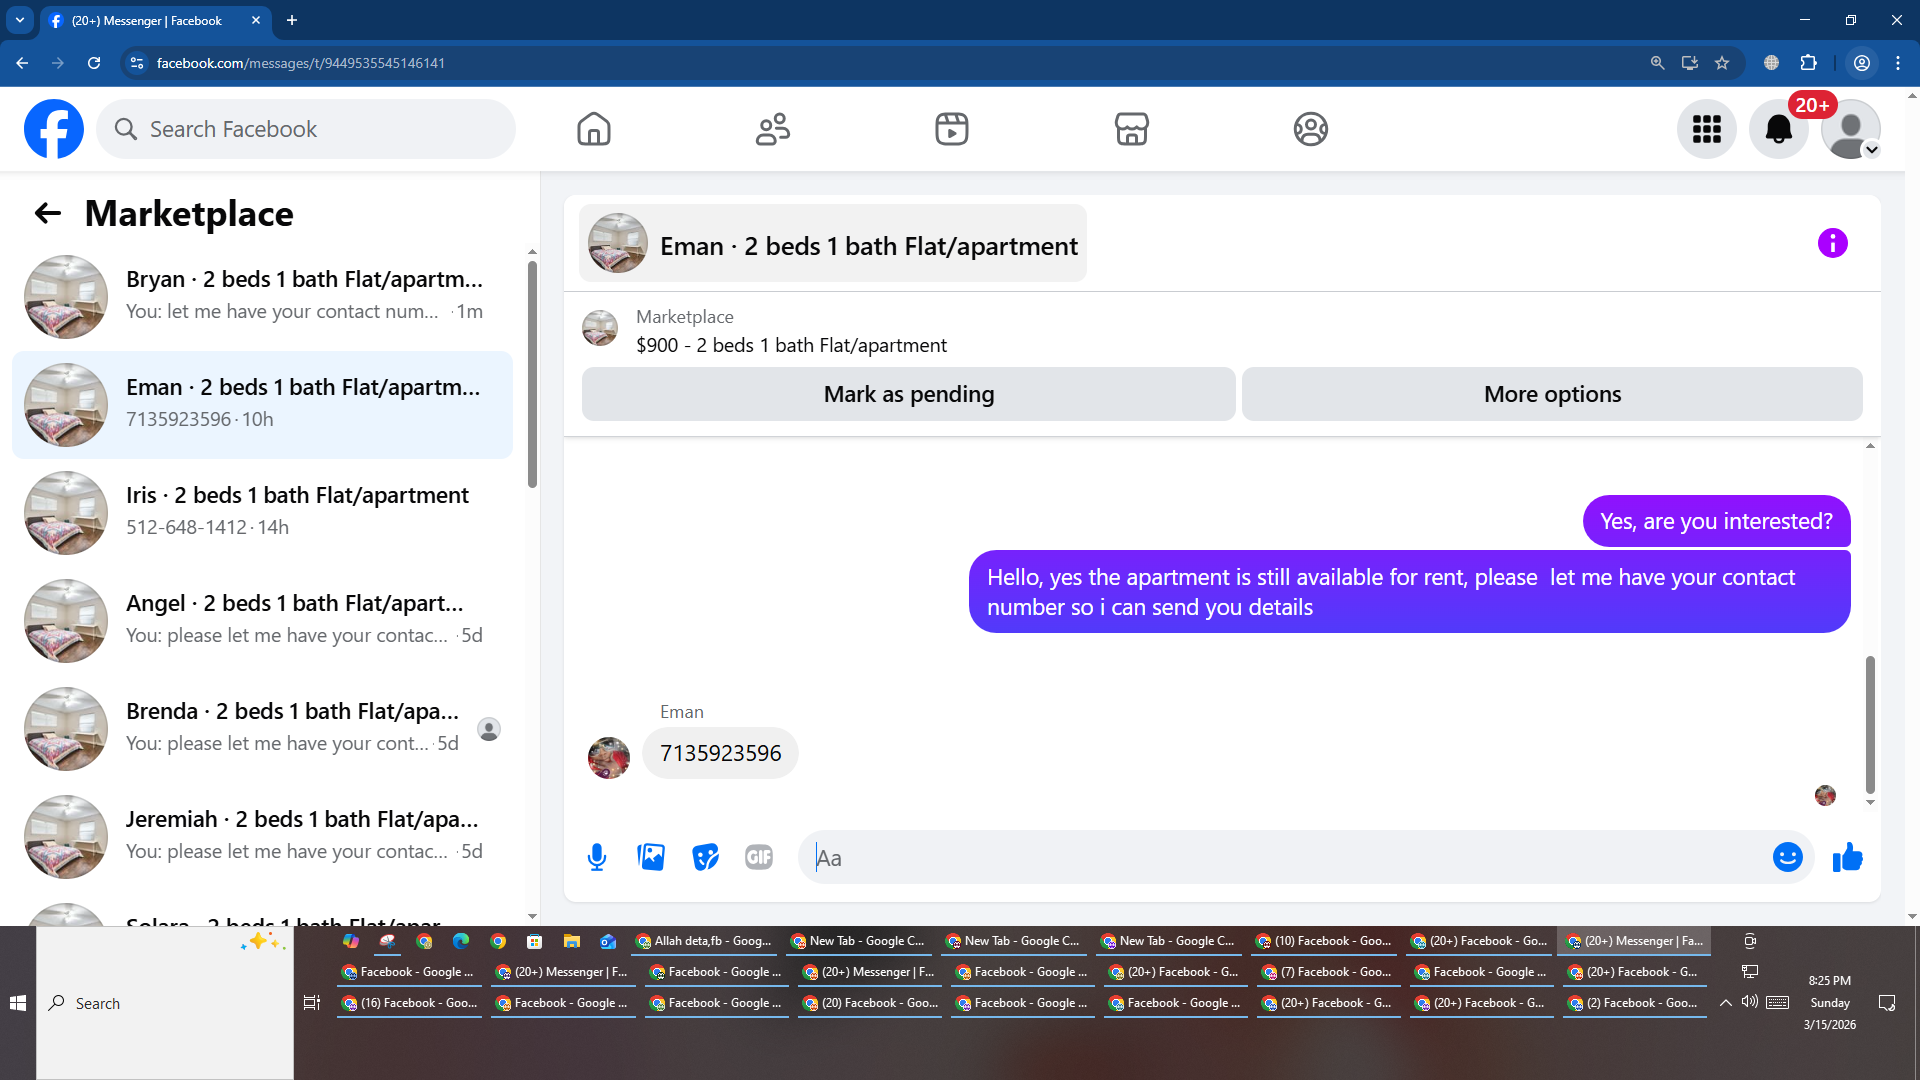Open the Groups icon in top navigation
Image resolution: width=1920 pixels, height=1080 pixels.
point(1310,129)
